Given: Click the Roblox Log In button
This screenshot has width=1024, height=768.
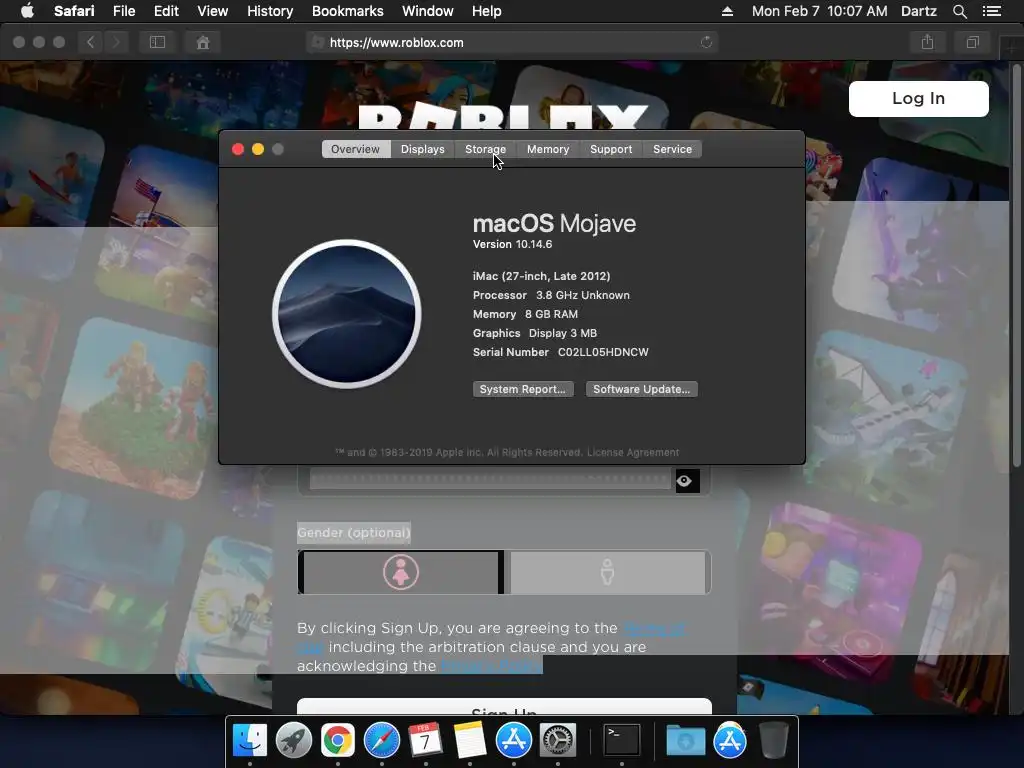Looking at the screenshot, I should tap(918, 99).
